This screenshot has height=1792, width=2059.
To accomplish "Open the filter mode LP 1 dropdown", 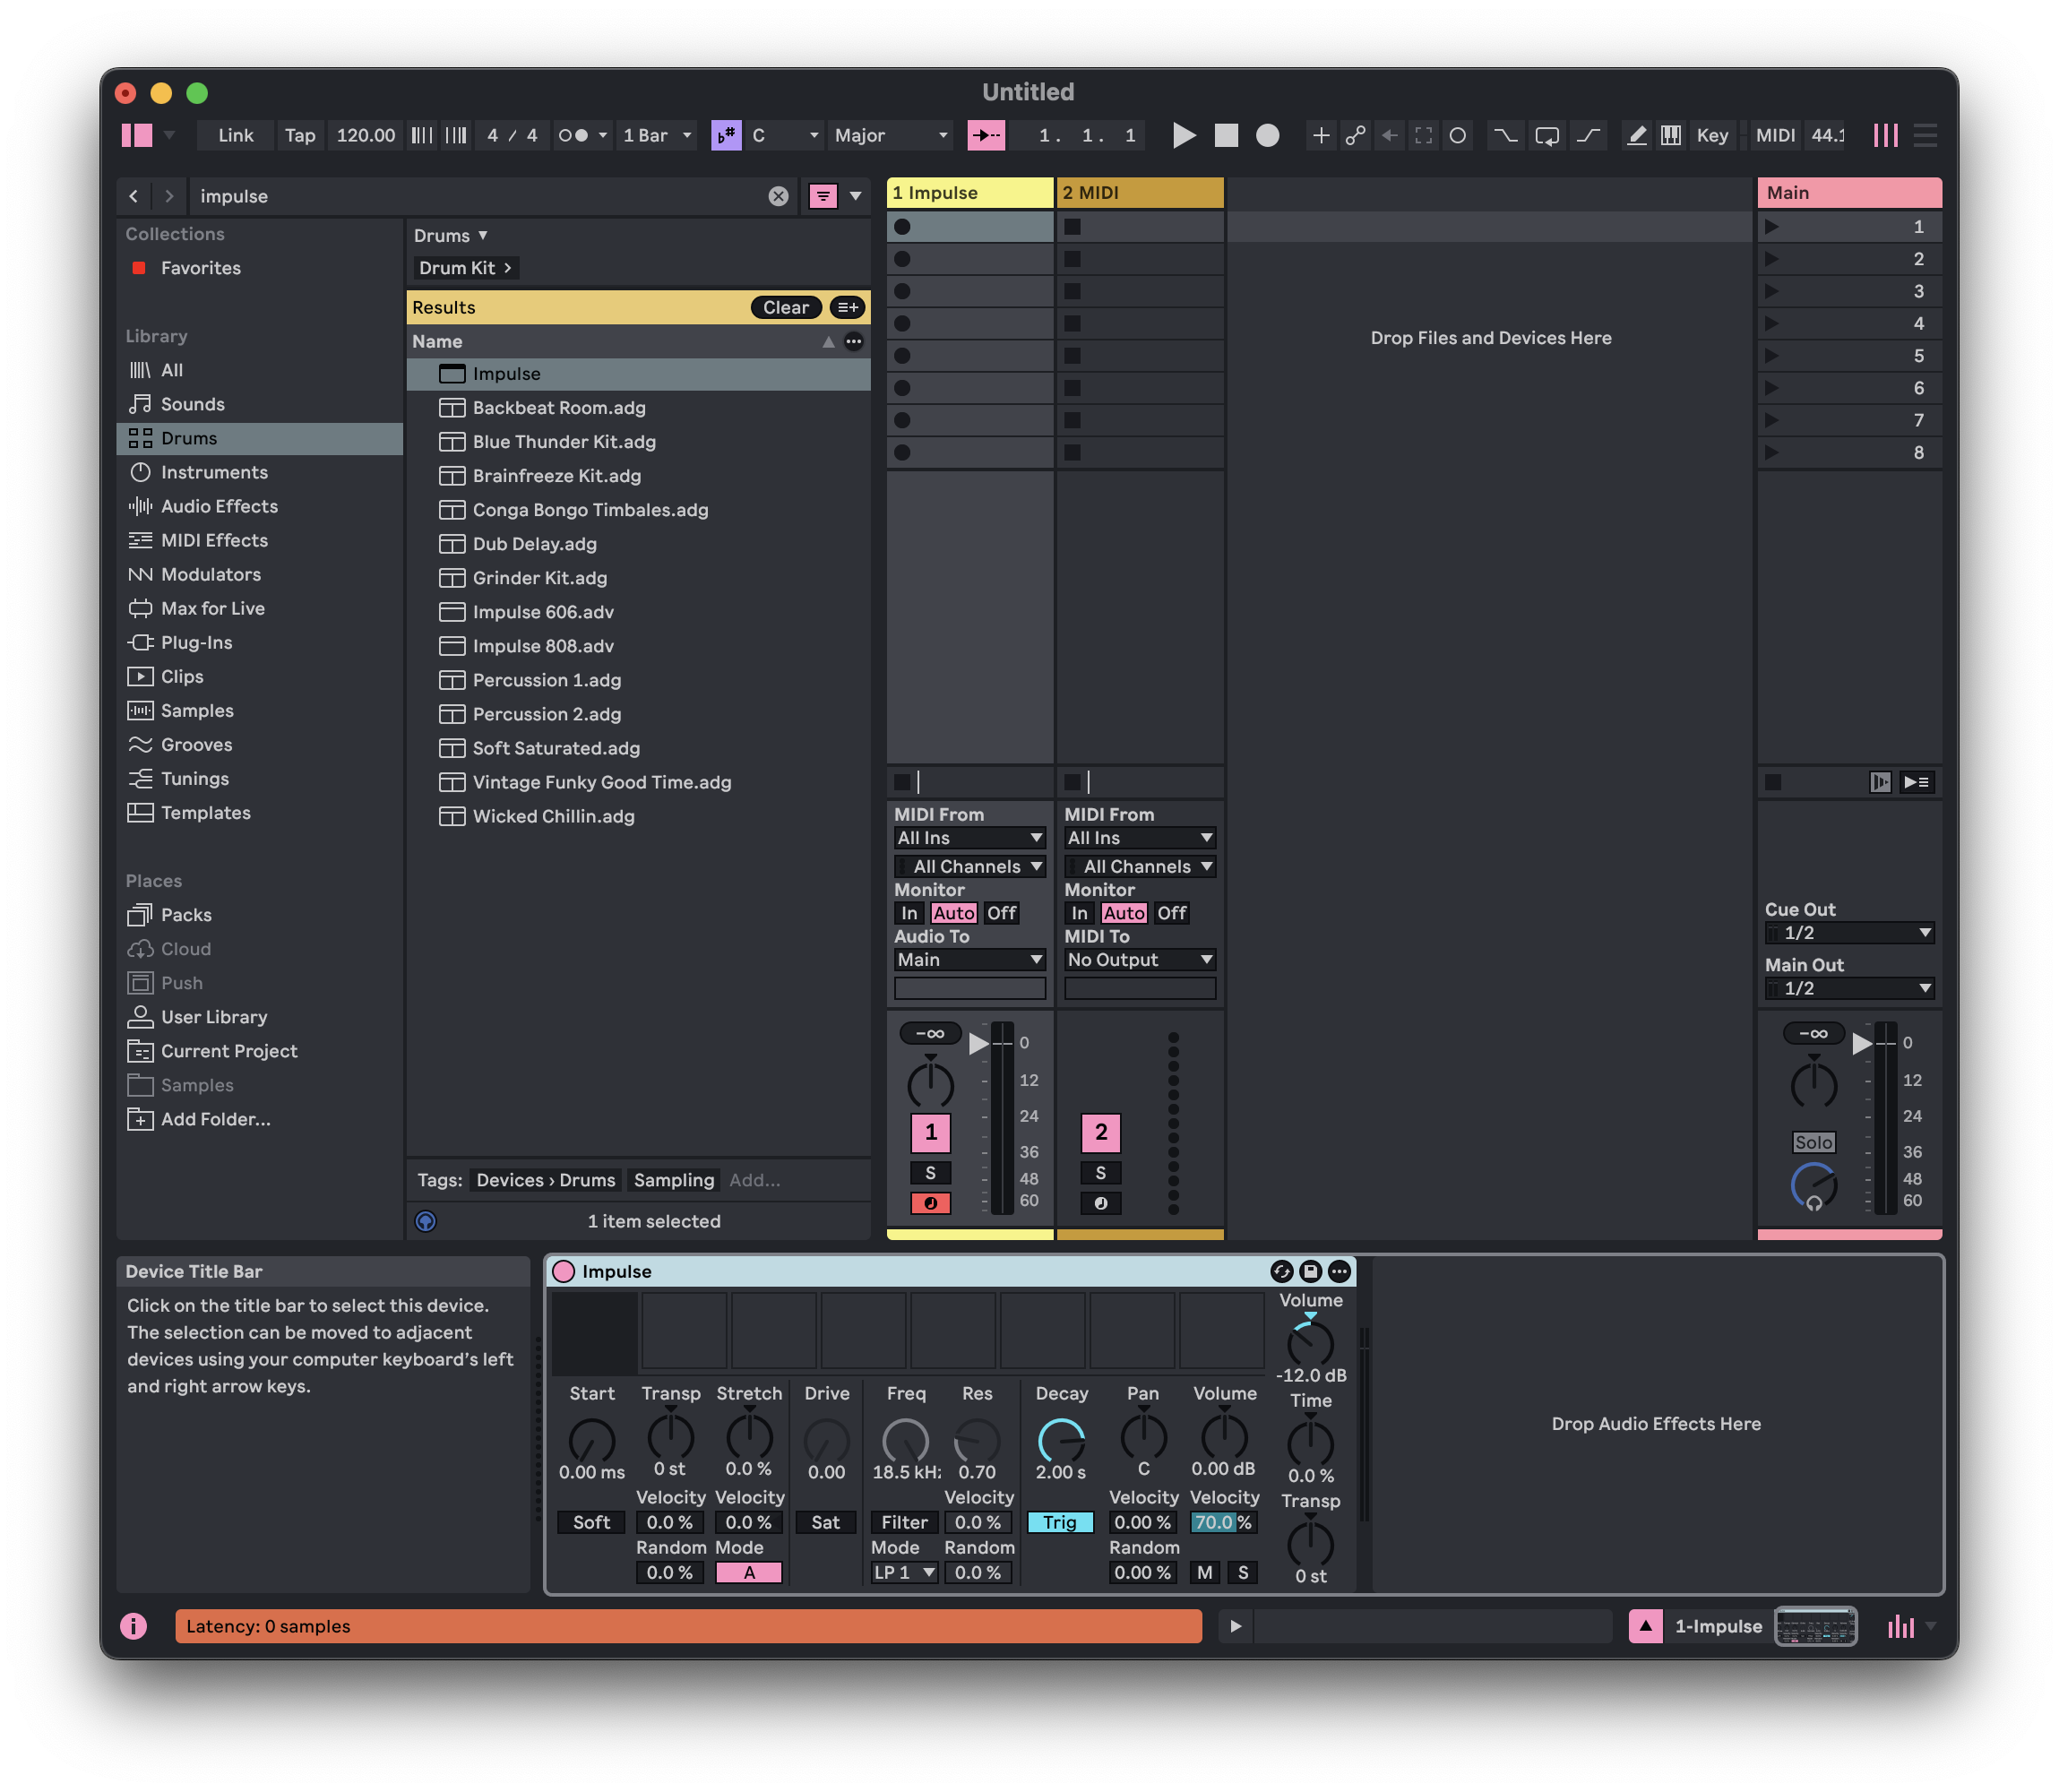I will [904, 1572].
